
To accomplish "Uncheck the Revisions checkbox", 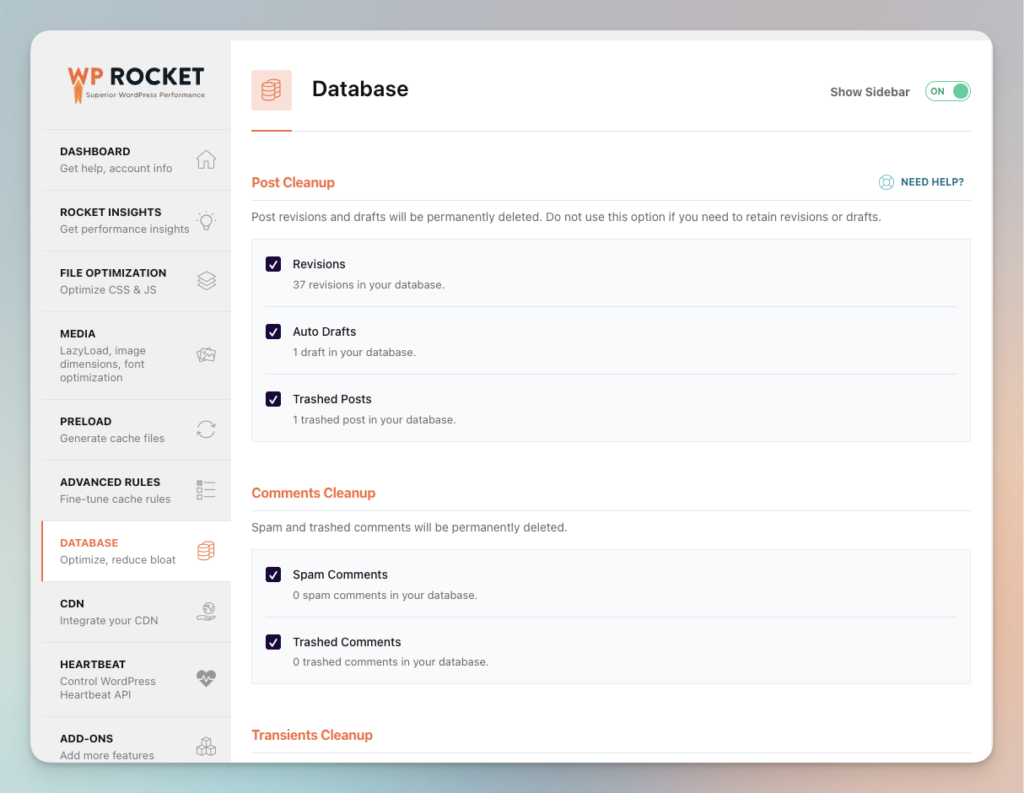I will [273, 264].
